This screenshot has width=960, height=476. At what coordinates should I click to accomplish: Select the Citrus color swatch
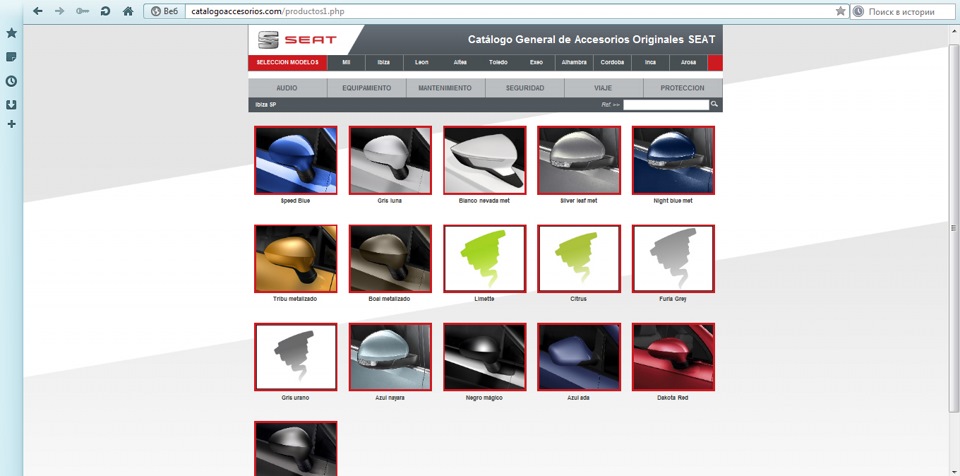click(579, 259)
